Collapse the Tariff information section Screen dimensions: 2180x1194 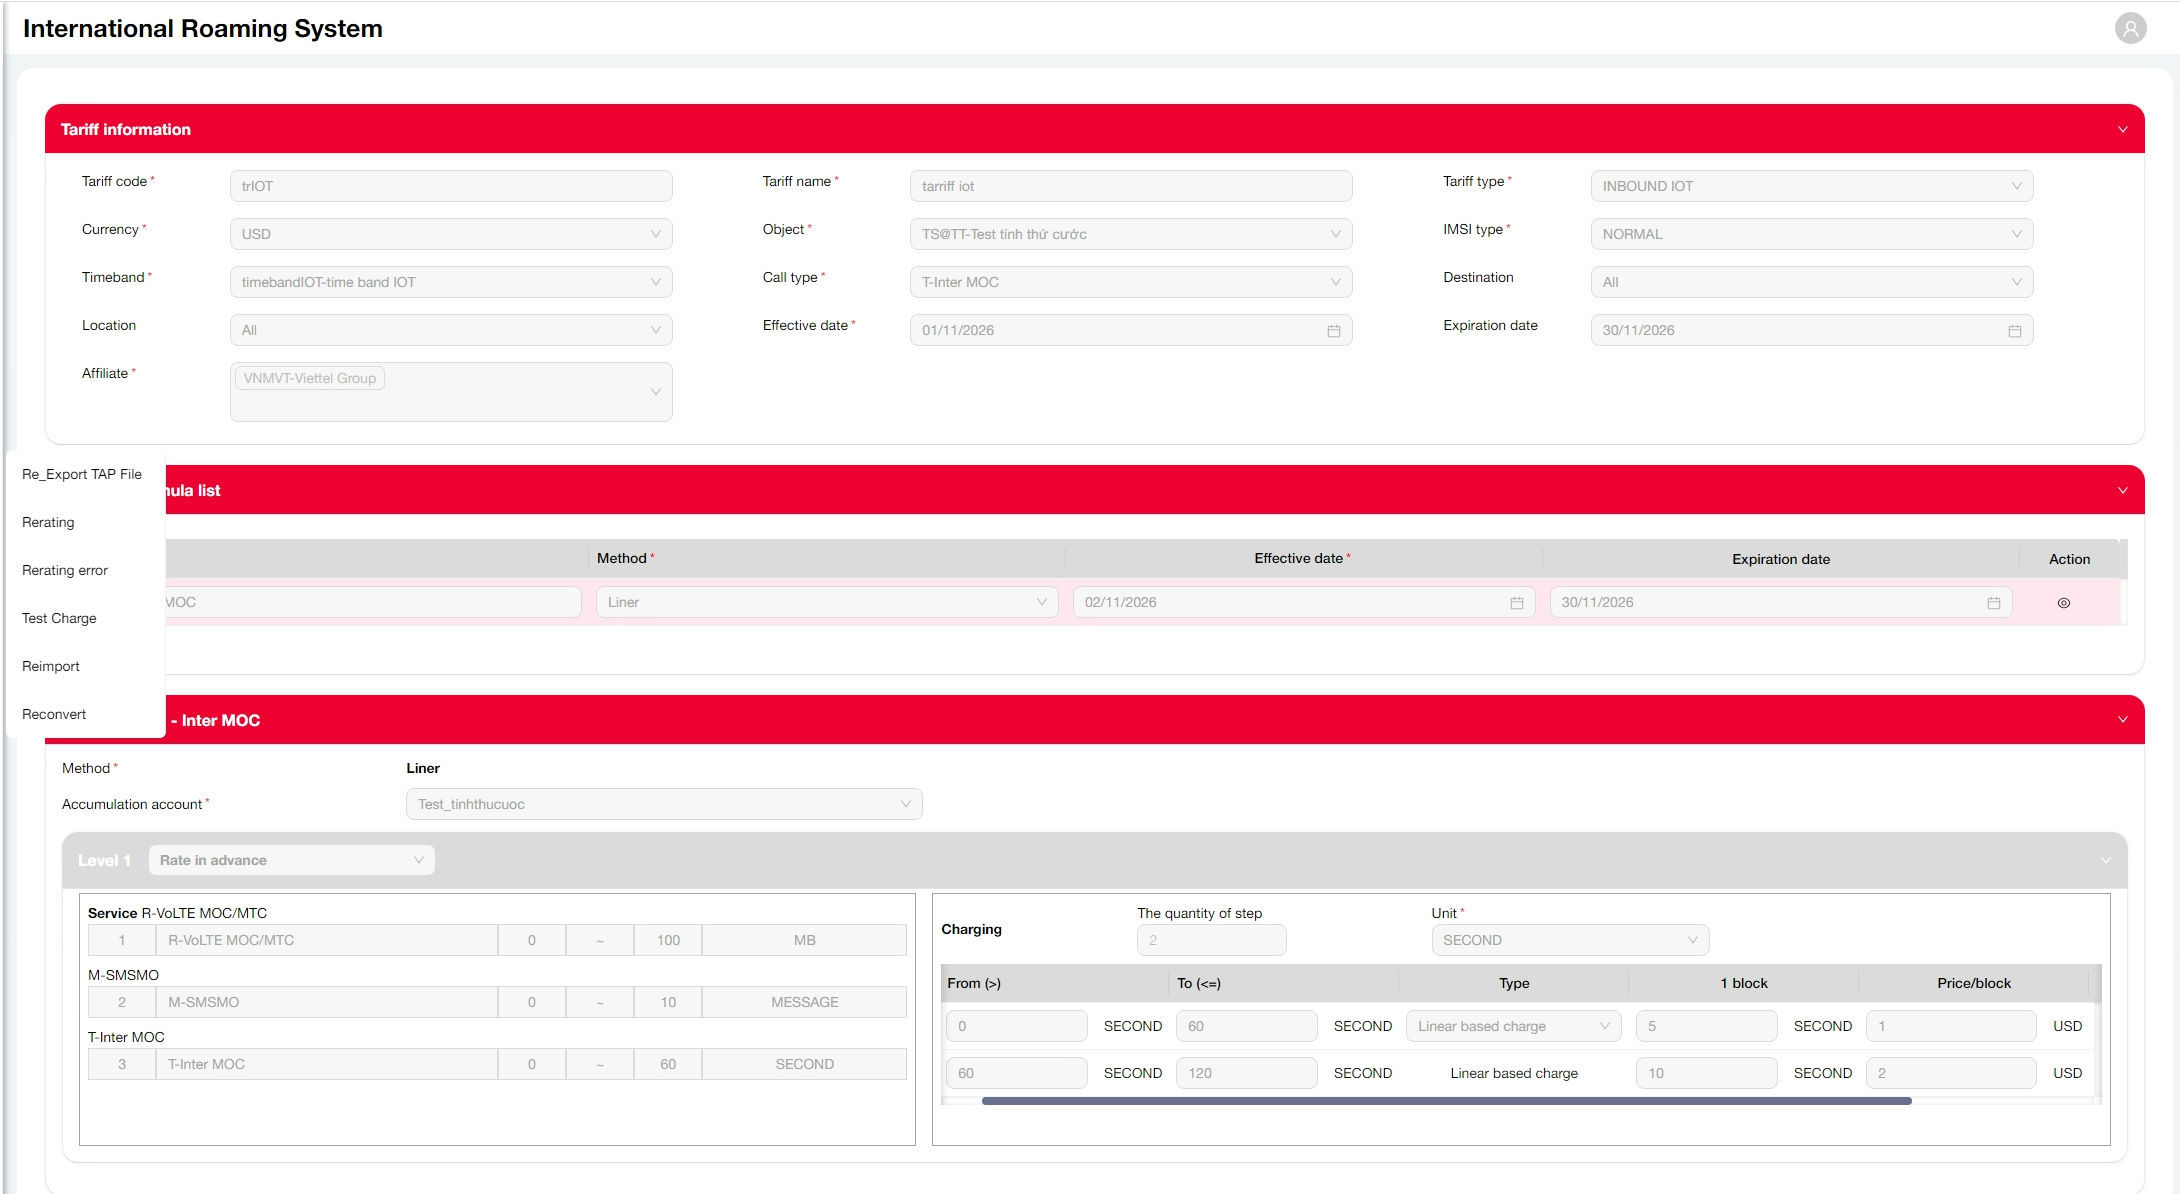pos(2122,129)
